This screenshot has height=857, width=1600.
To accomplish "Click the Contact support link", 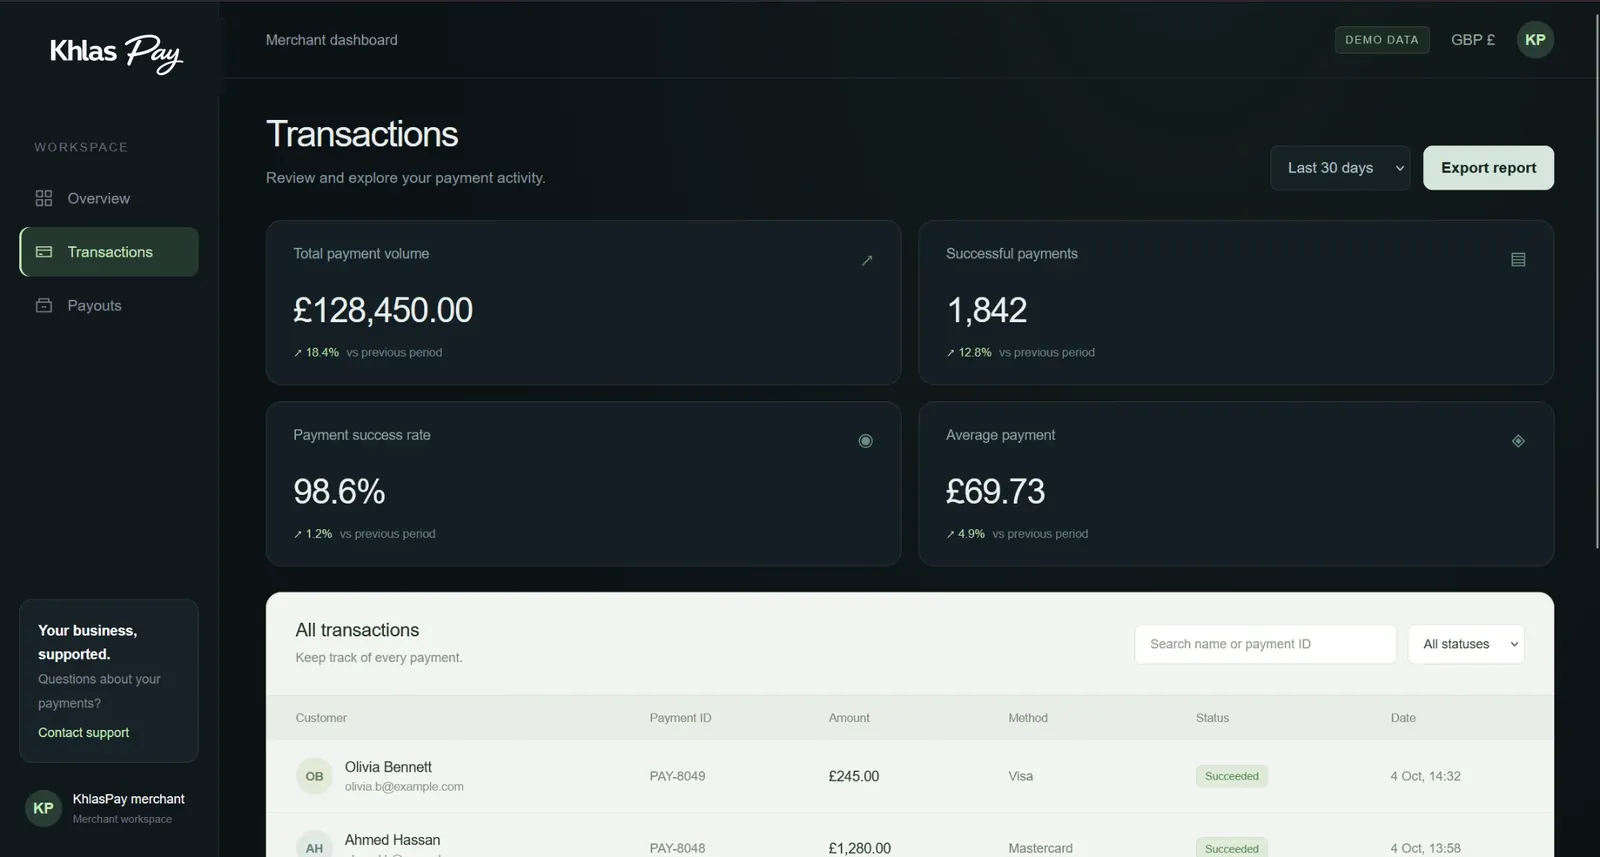I will tap(84, 732).
